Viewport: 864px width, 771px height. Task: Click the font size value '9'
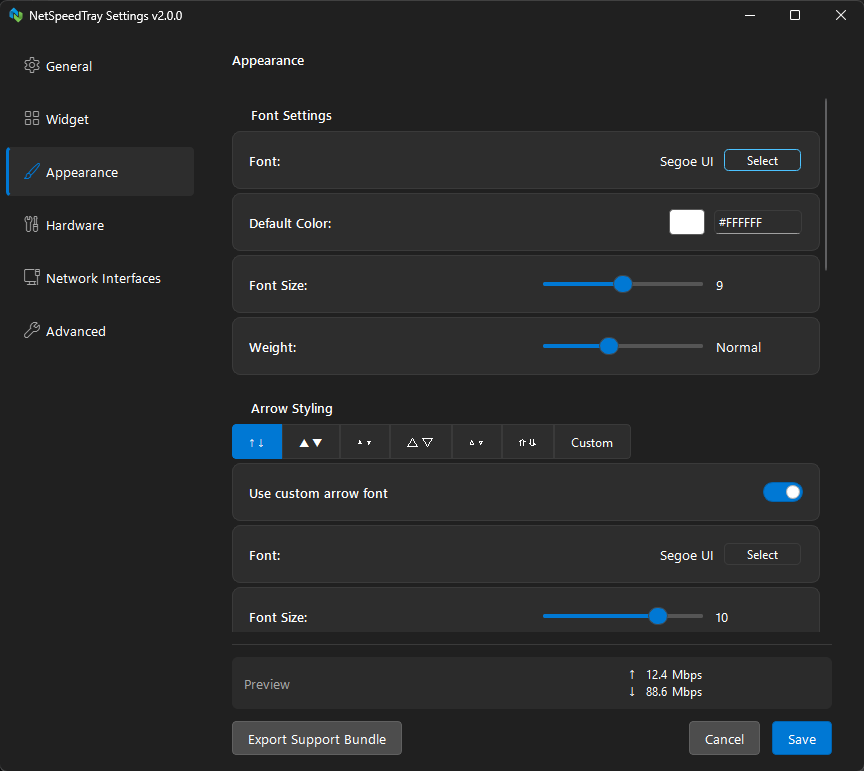pos(719,285)
